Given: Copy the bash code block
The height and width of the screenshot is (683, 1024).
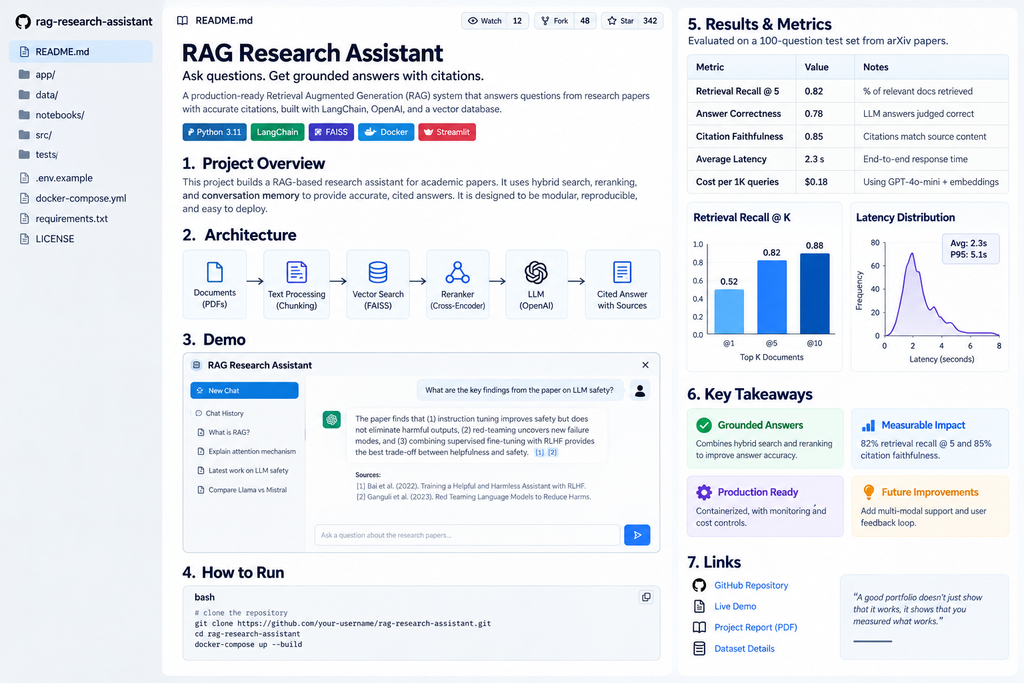Looking at the screenshot, I should pyautogui.click(x=646, y=597).
